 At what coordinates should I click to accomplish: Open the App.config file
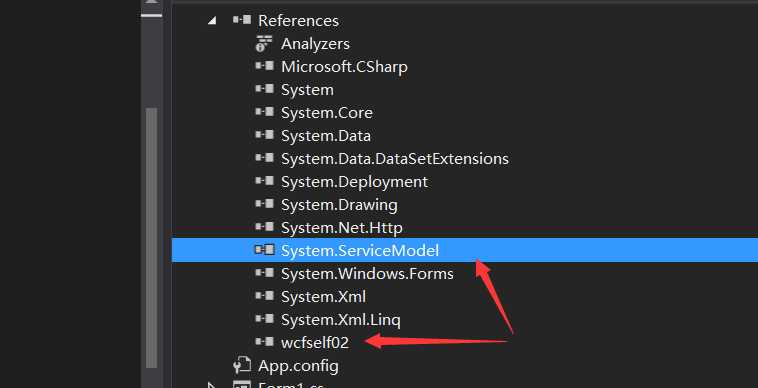[298, 366]
